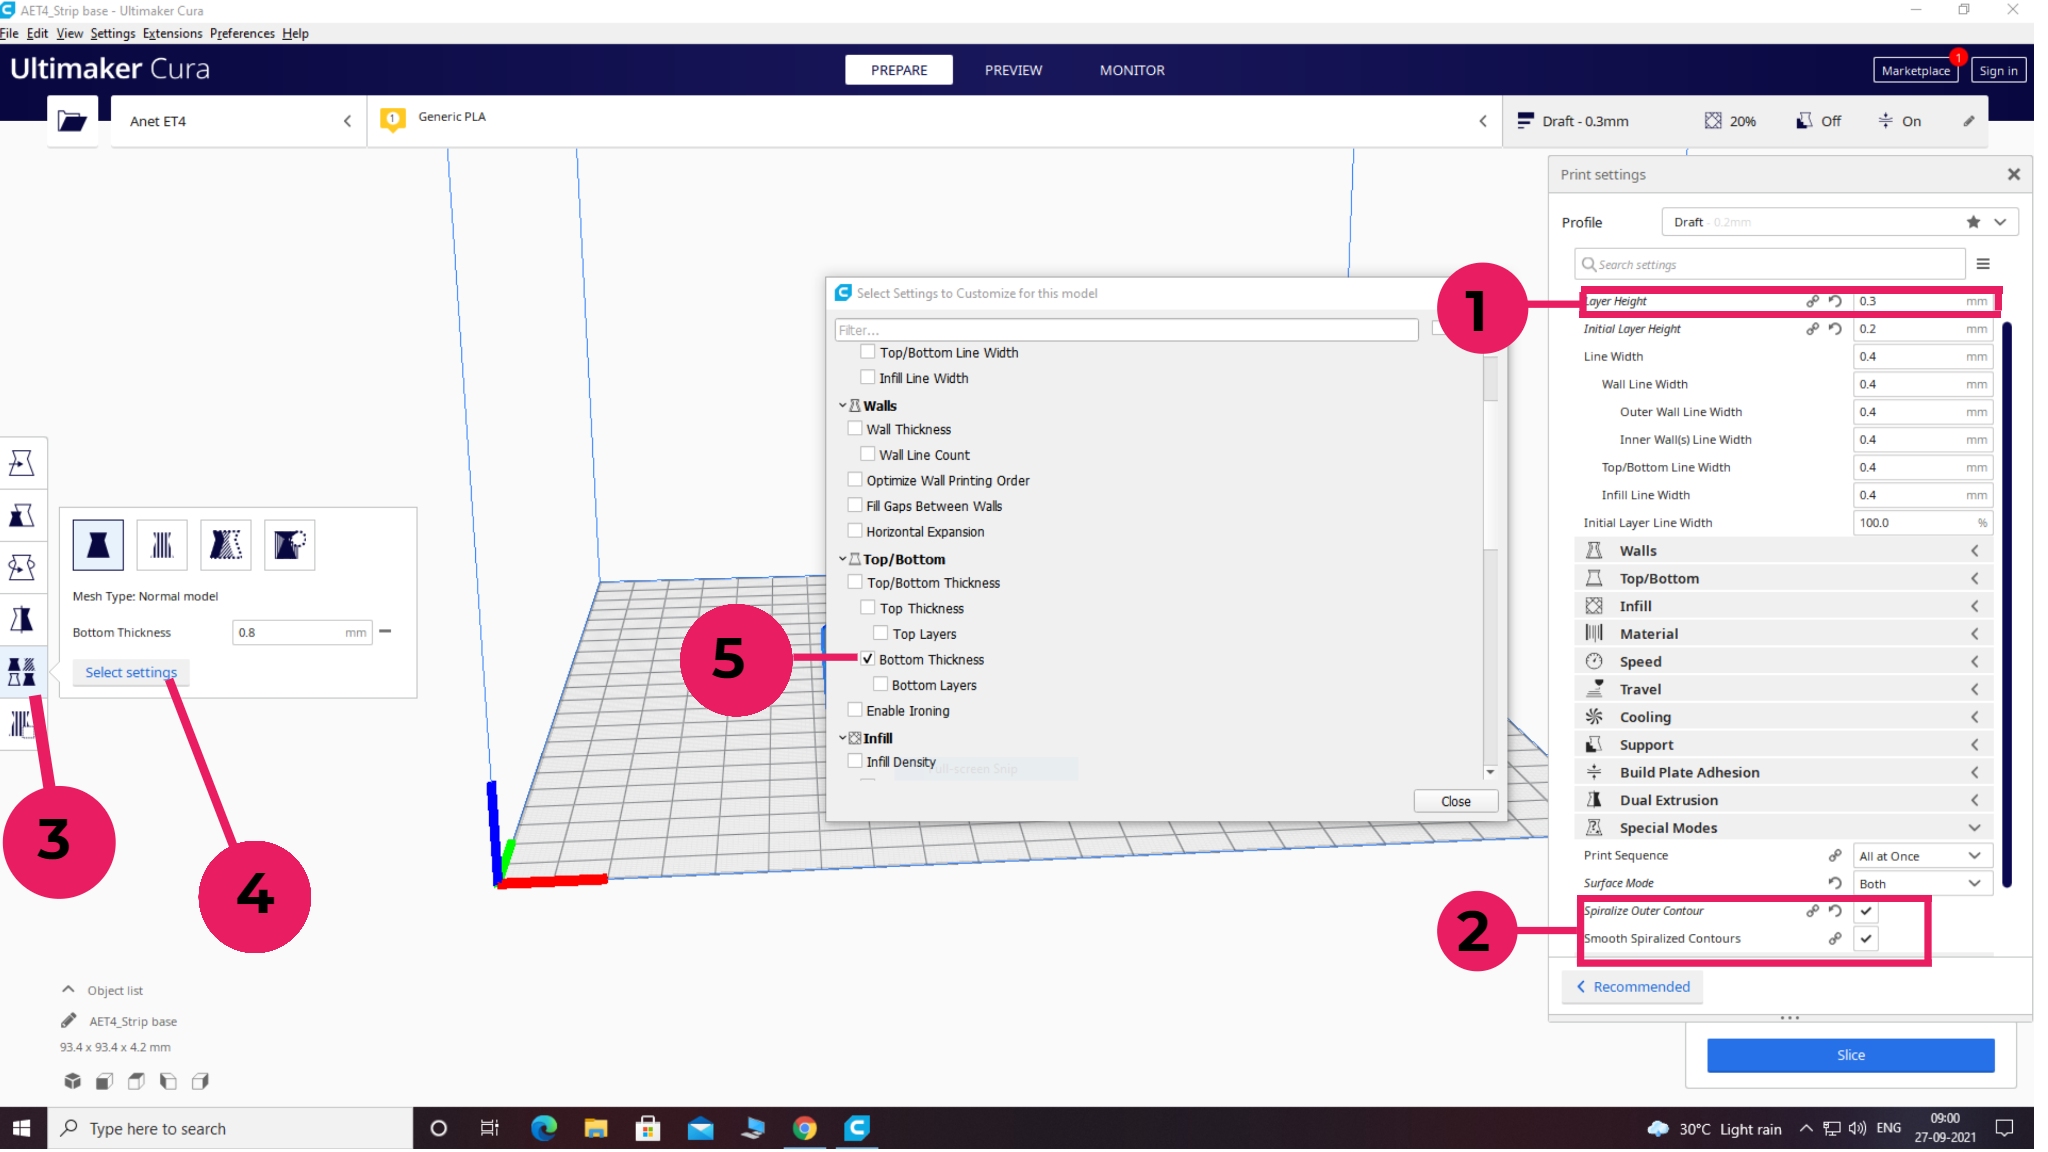This screenshot has width=2048, height=1152.
Task: Reset Initial Layer Height value
Action: 1835,329
